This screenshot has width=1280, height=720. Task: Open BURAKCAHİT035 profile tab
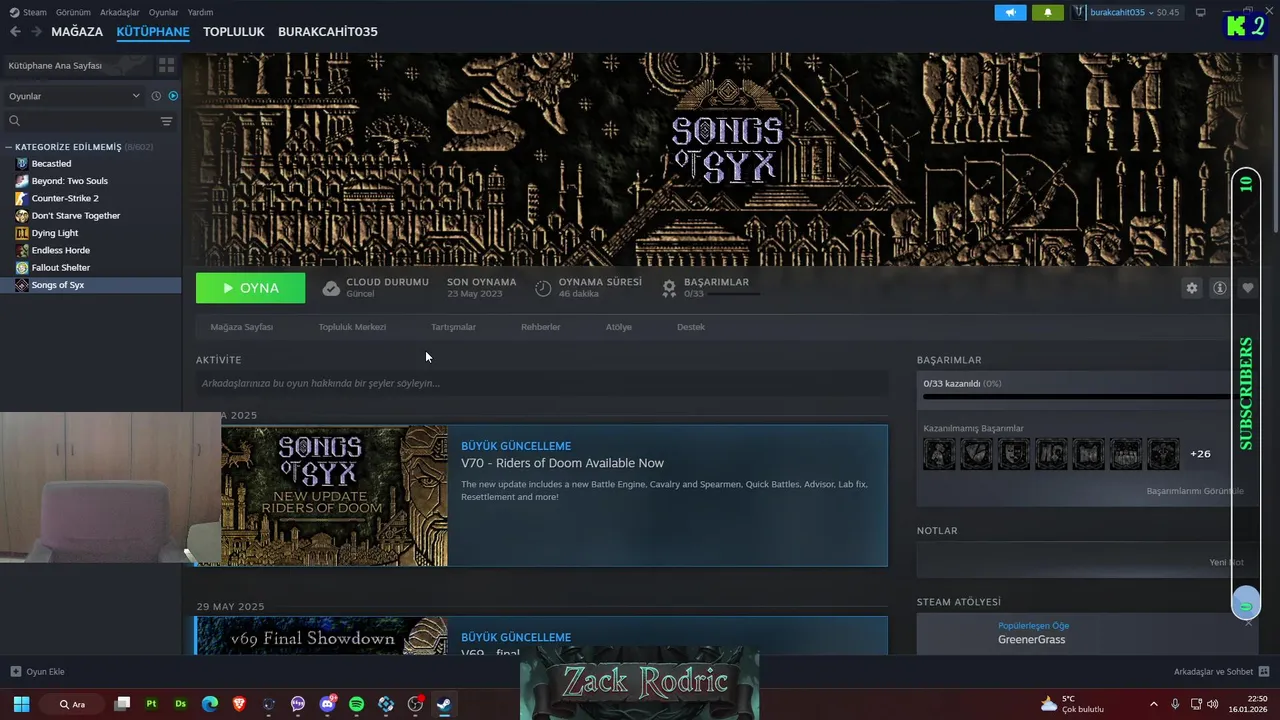328,32
